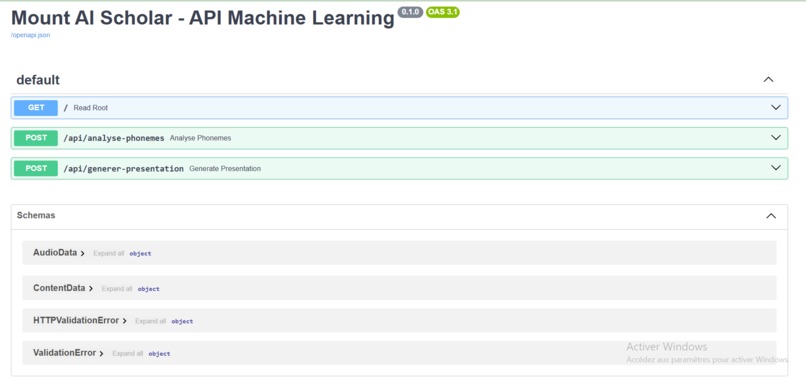
Task: Click the /api/analyse-phonemes path
Action: (x=114, y=138)
